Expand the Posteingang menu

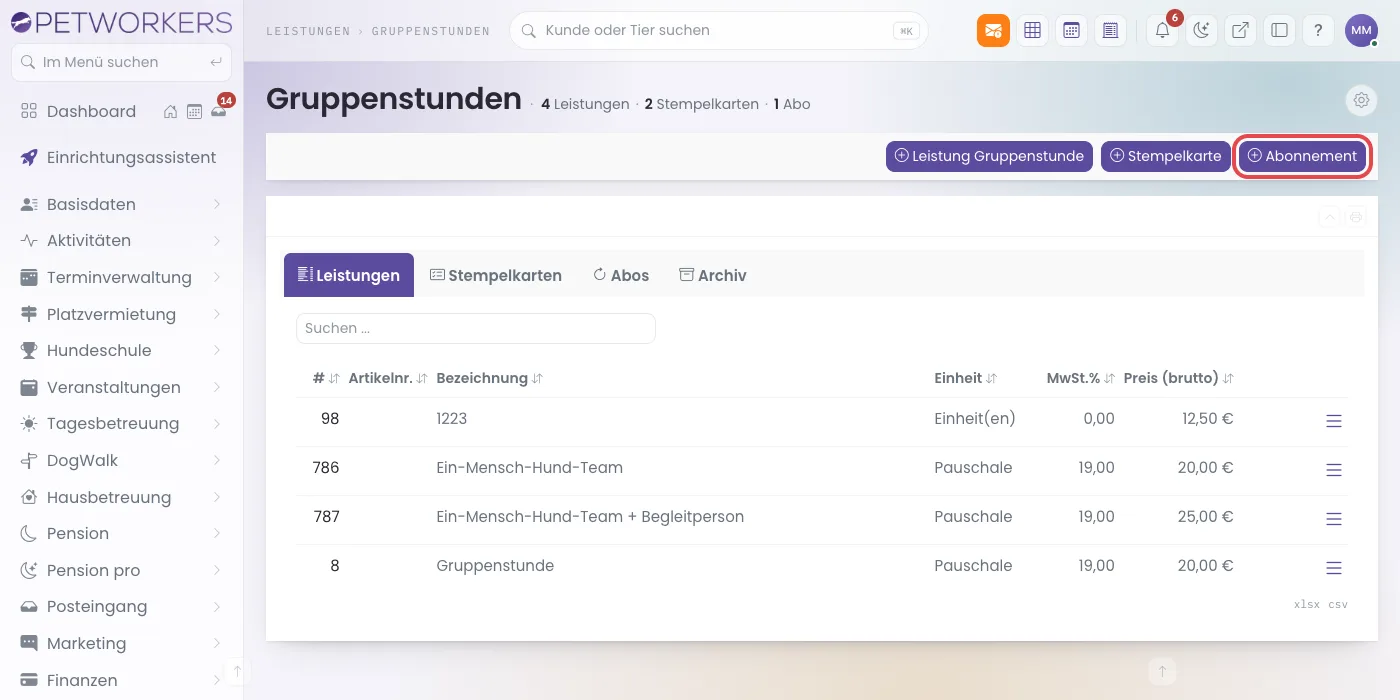click(121, 607)
